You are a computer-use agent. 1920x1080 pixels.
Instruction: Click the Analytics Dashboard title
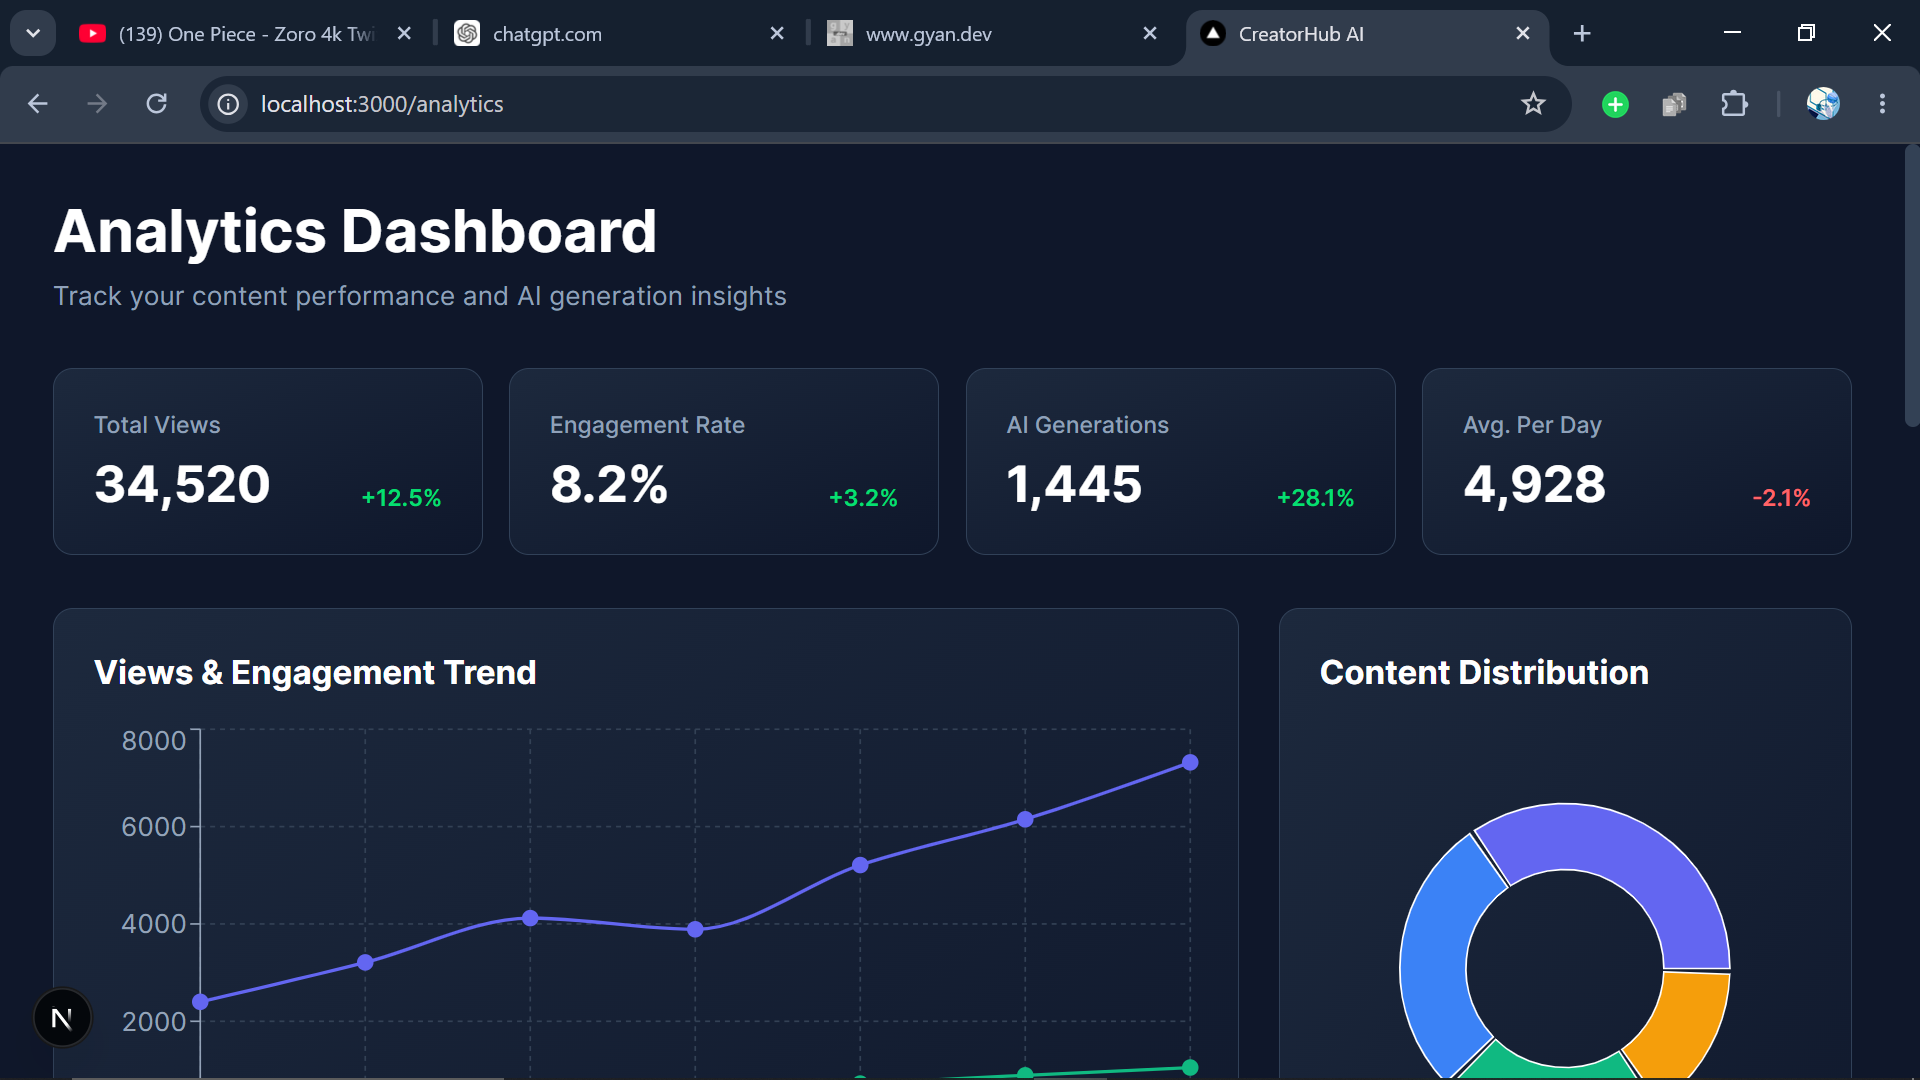pos(355,231)
